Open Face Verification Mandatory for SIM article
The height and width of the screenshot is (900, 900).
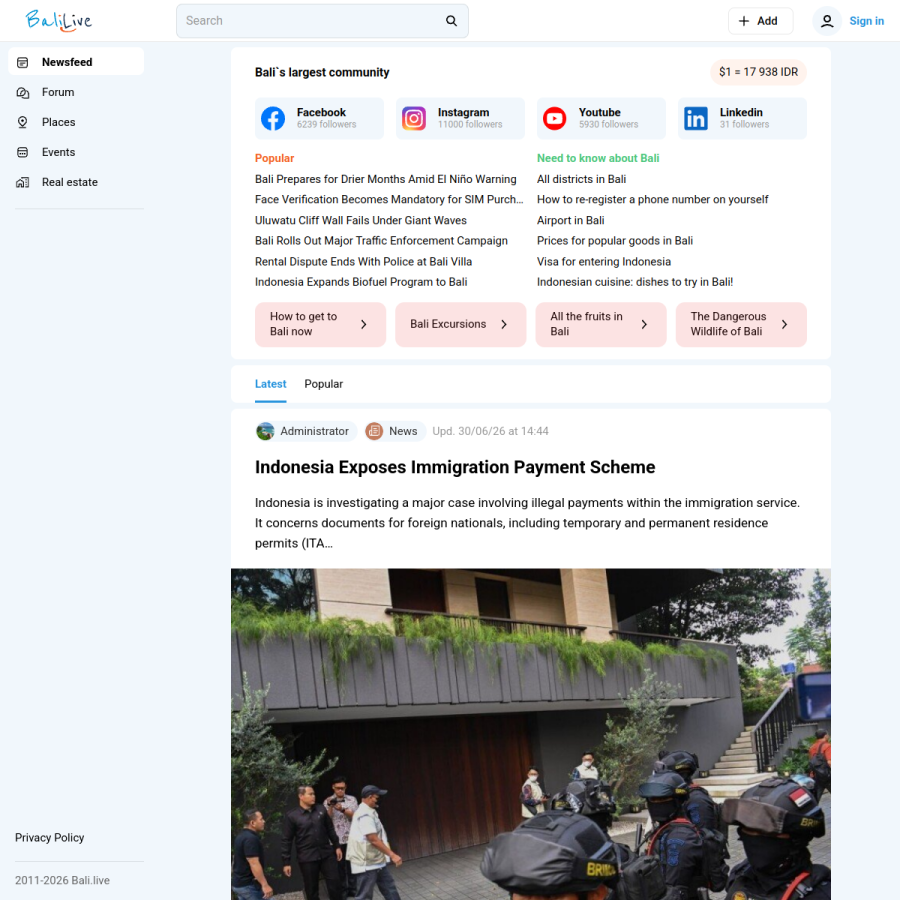(389, 199)
